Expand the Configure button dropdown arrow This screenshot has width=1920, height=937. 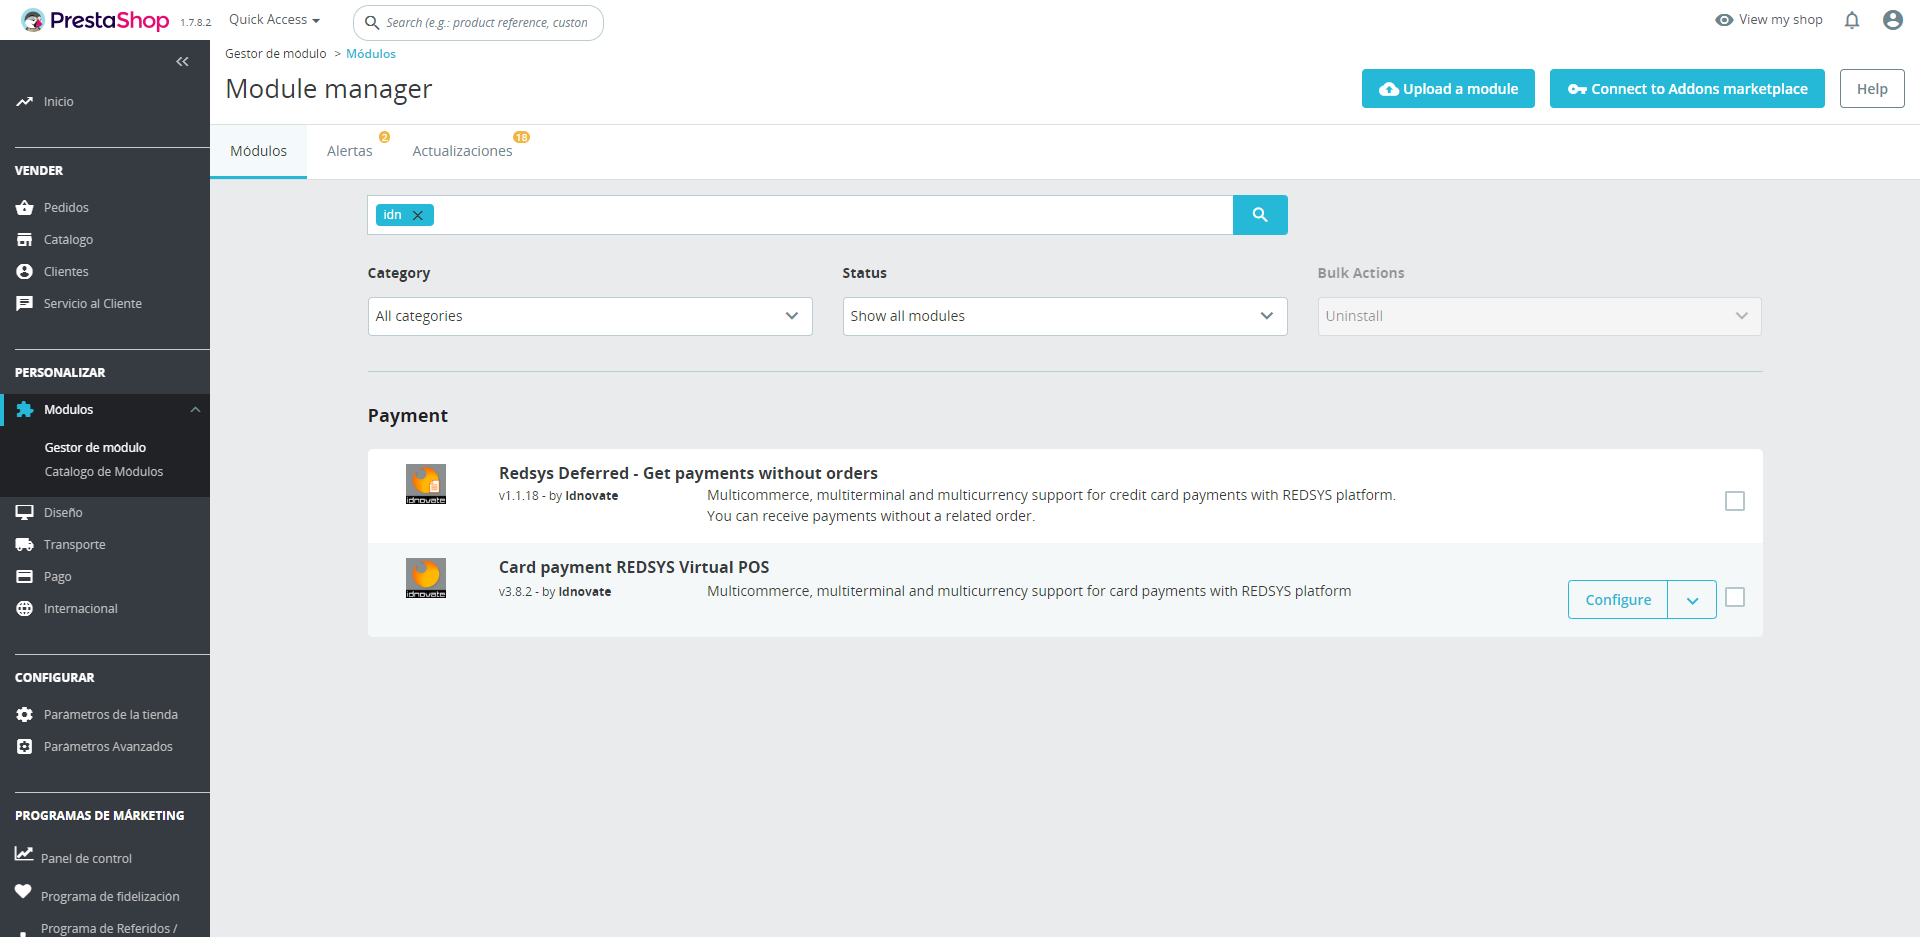point(1692,600)
